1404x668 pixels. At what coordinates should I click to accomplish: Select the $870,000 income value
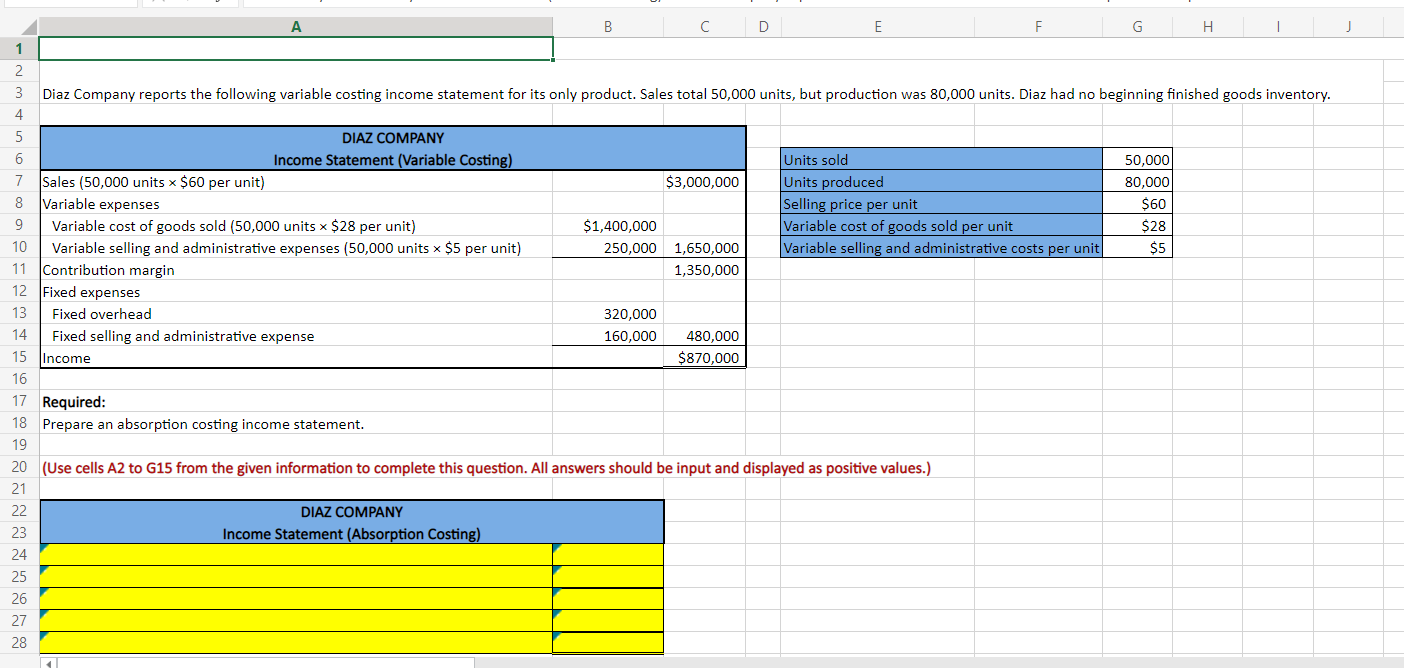click(x=705, y=358)
